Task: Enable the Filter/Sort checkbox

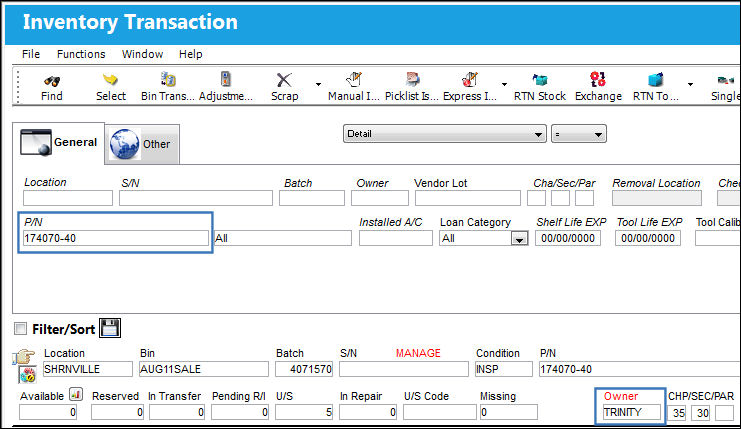Action: point(20,328)
